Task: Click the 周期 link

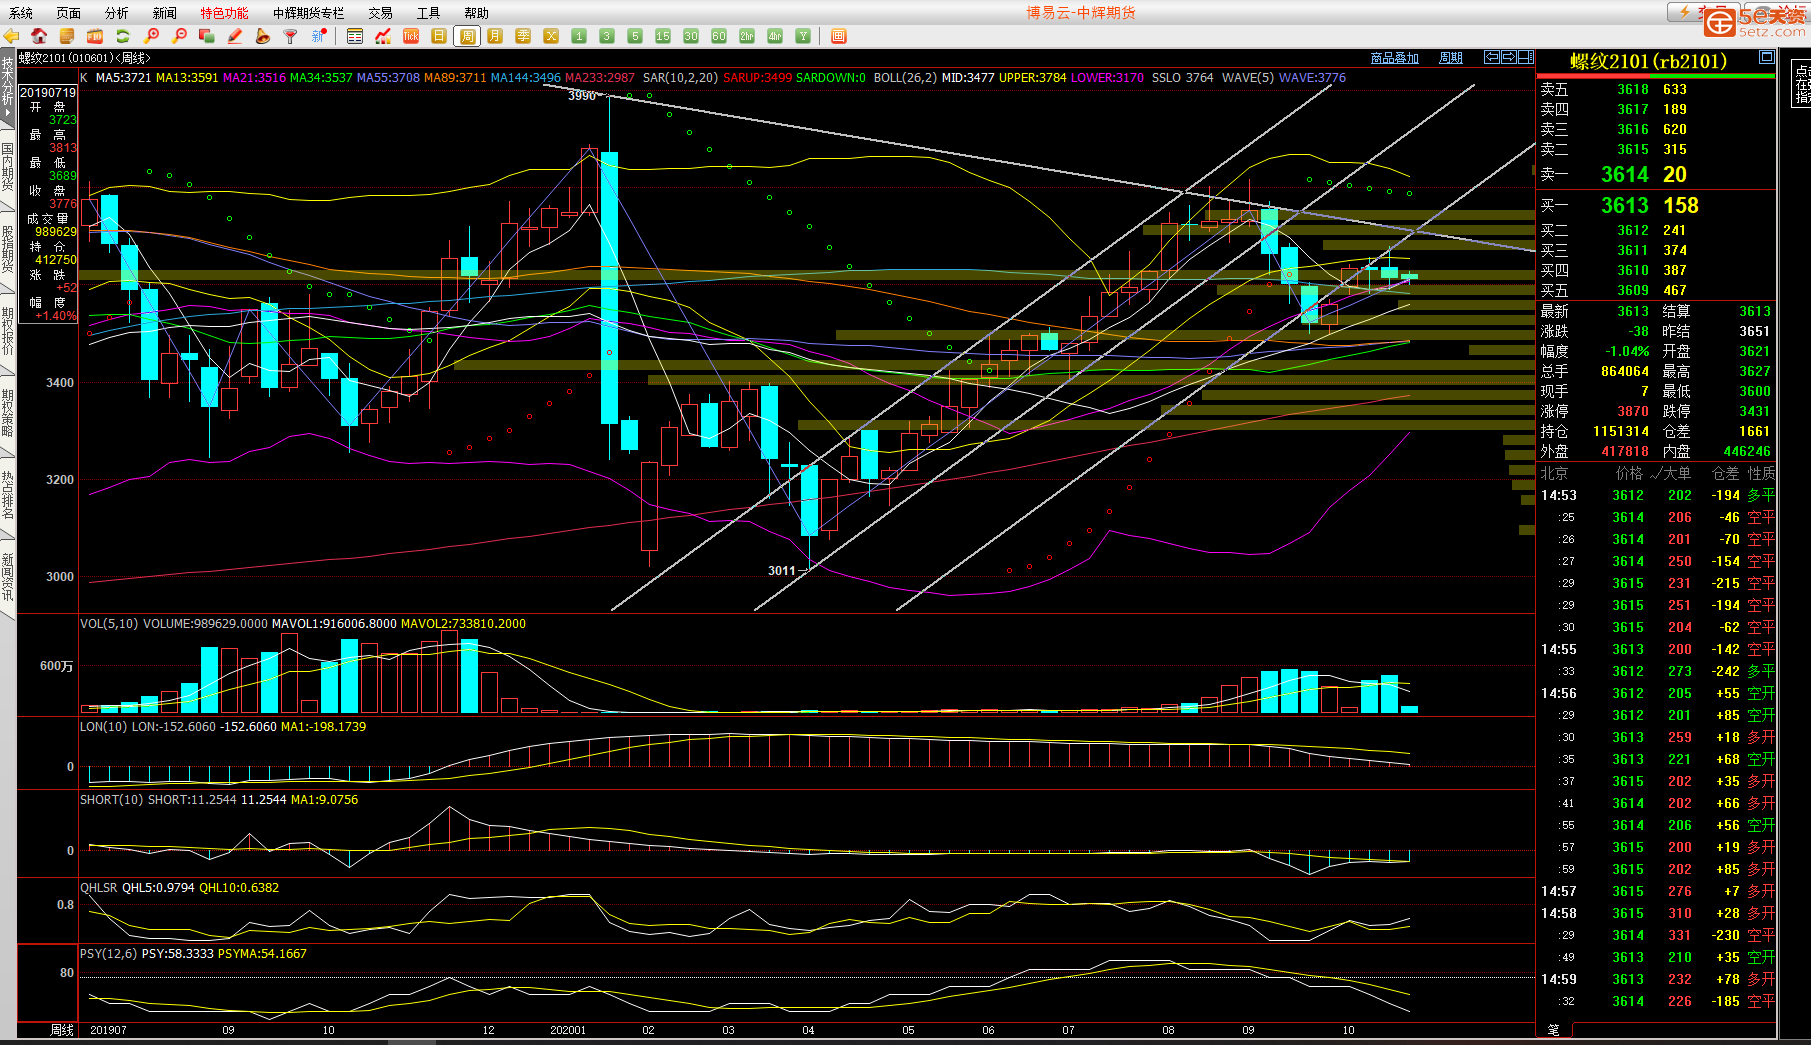Action: point(1451,58)
